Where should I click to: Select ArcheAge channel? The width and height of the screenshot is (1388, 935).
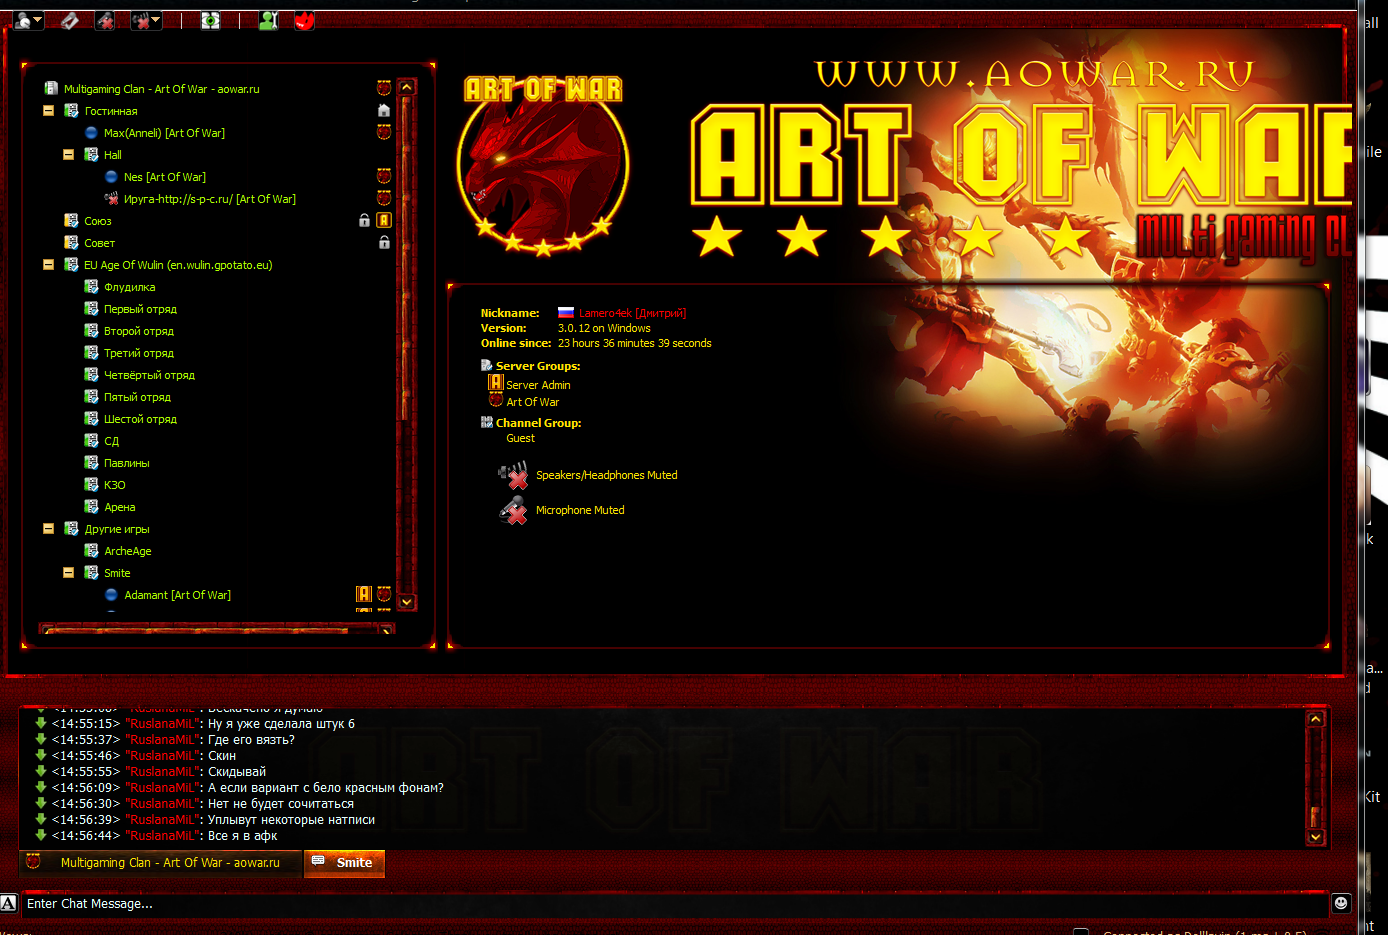[127, 551]
